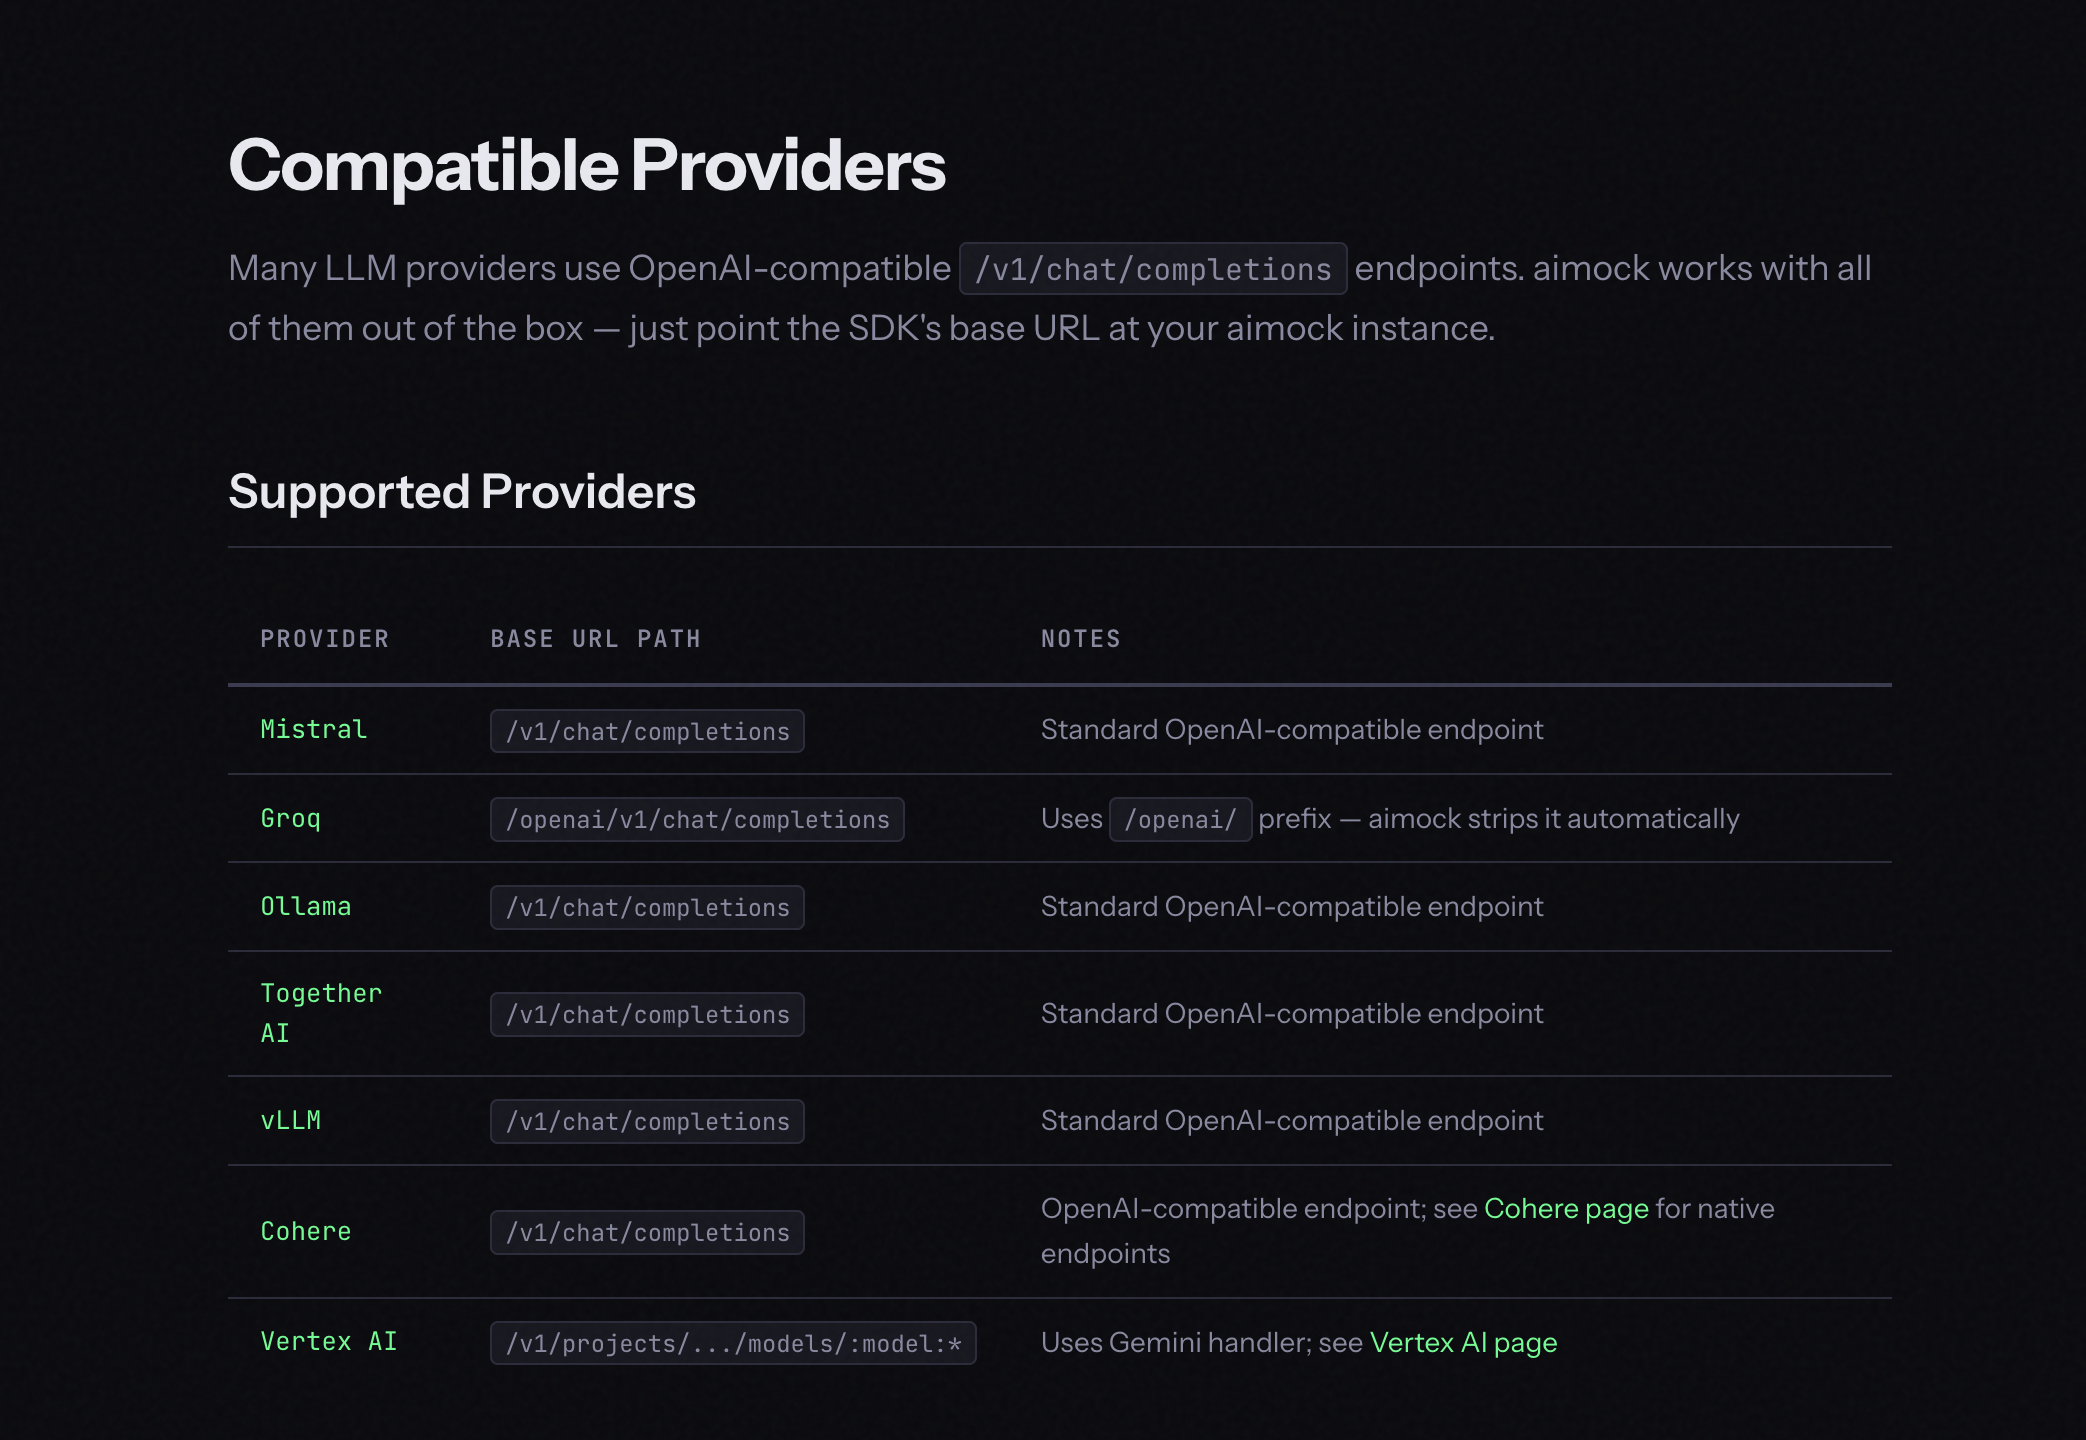Click the Vertex AI provider name in table

coord(328,1341)
